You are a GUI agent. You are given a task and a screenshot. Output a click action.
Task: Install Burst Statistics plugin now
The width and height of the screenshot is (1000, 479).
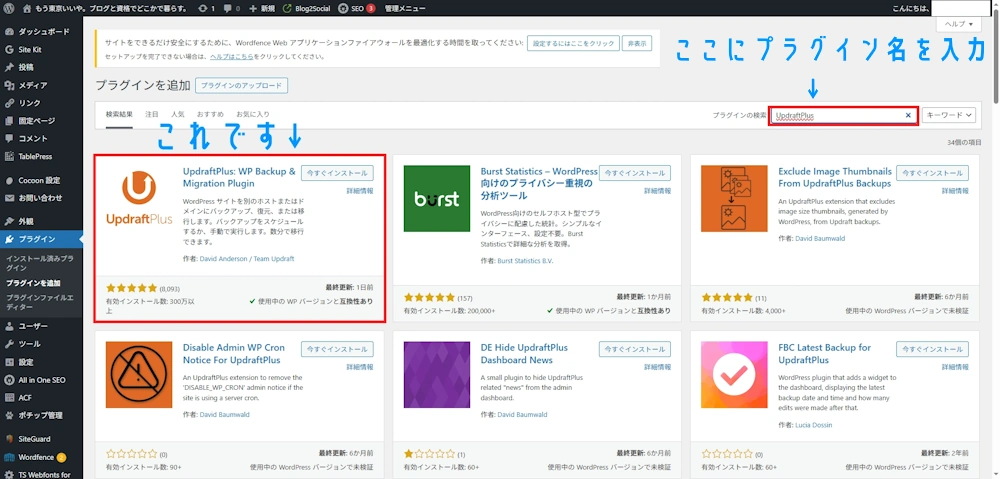[635, 173]
